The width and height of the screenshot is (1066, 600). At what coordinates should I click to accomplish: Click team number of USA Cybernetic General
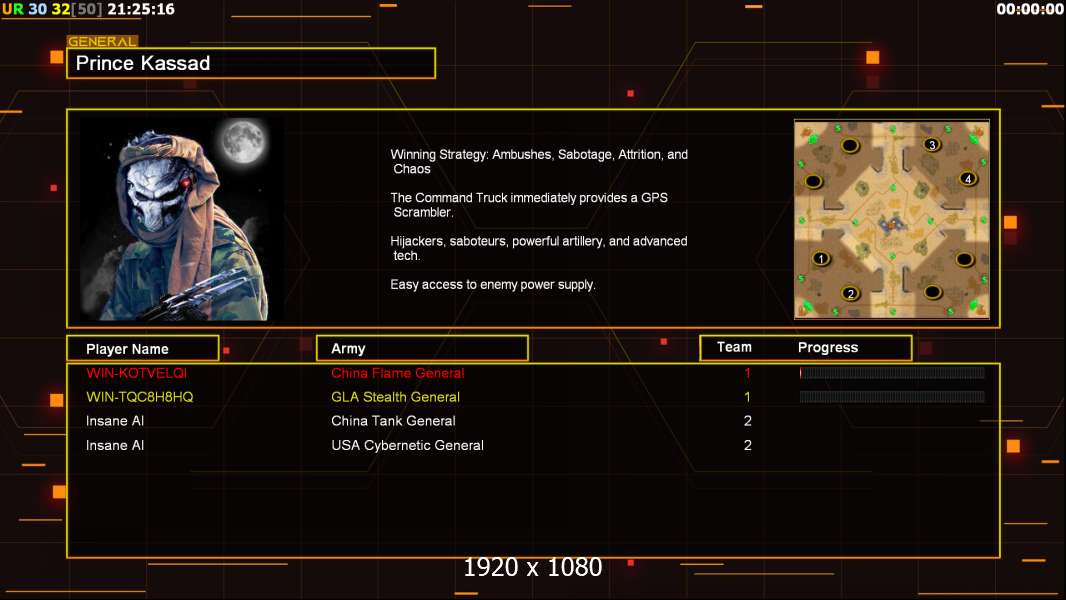pyautogui.click(x=748, y=446)
